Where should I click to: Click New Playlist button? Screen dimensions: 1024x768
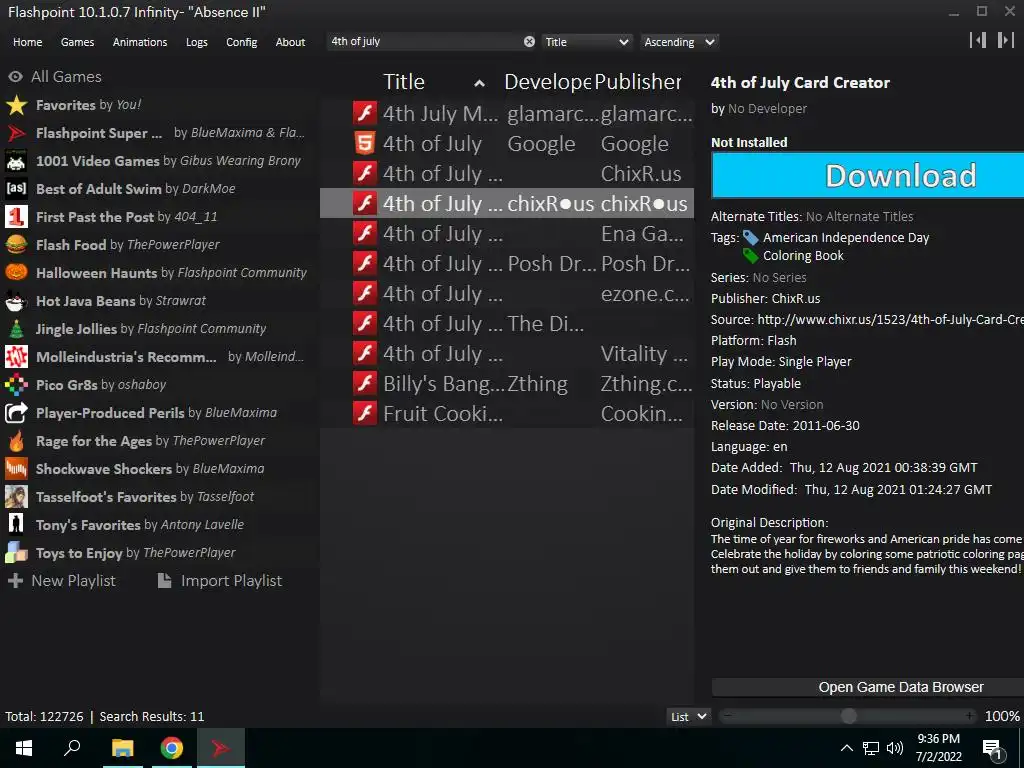click(61, 581)
